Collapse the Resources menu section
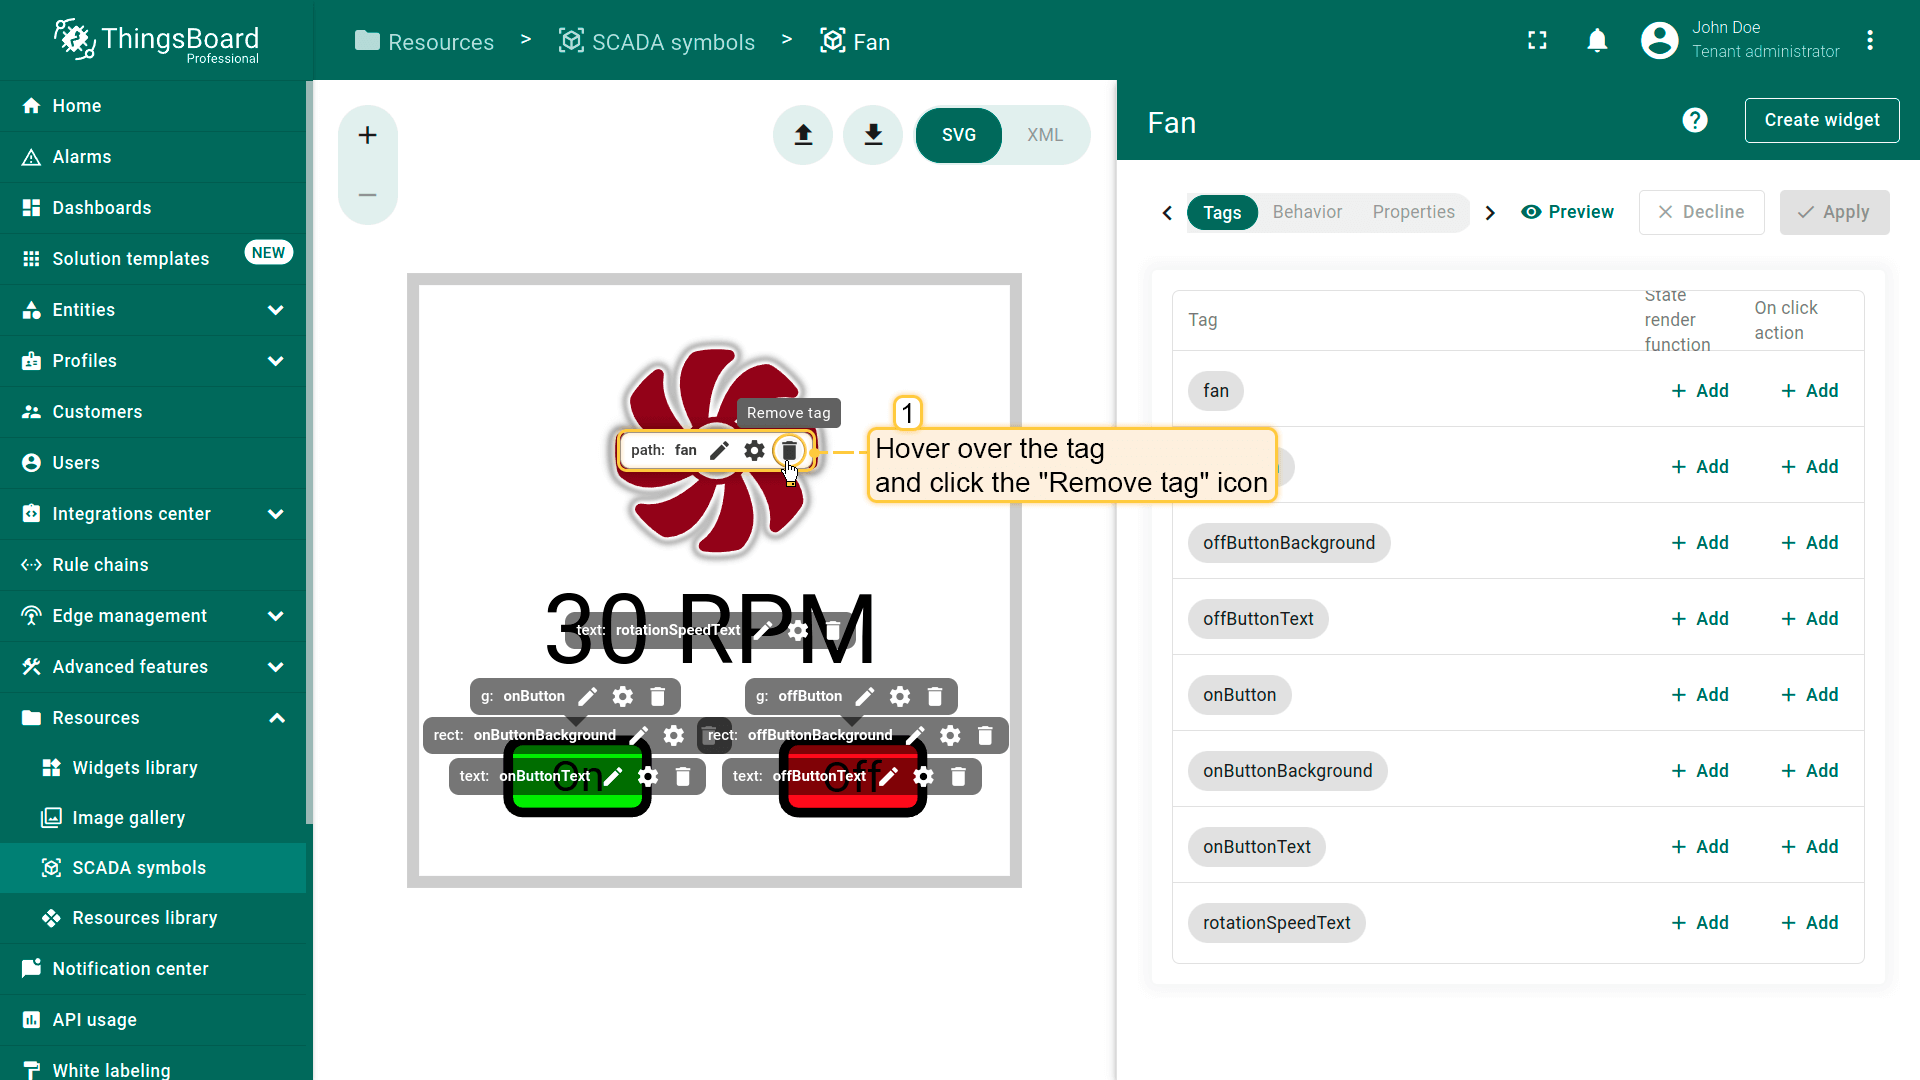Image resolution: width=1920 pixels, height=1080 pixels. 277,718
